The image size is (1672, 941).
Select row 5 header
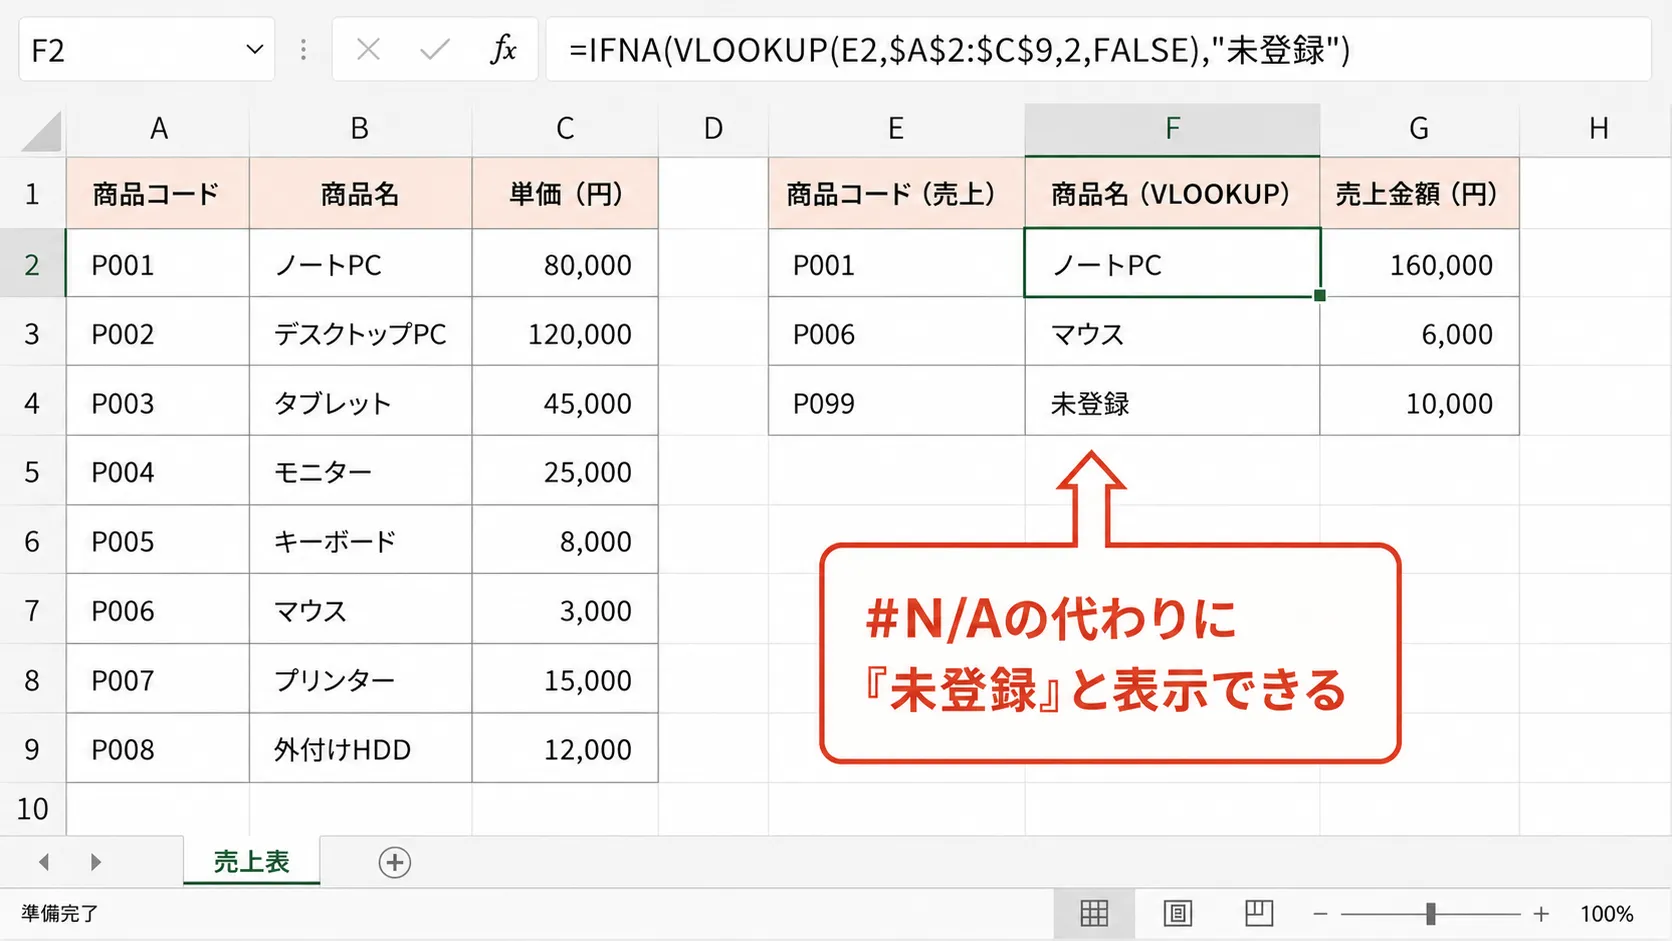[x=32, y=472]
